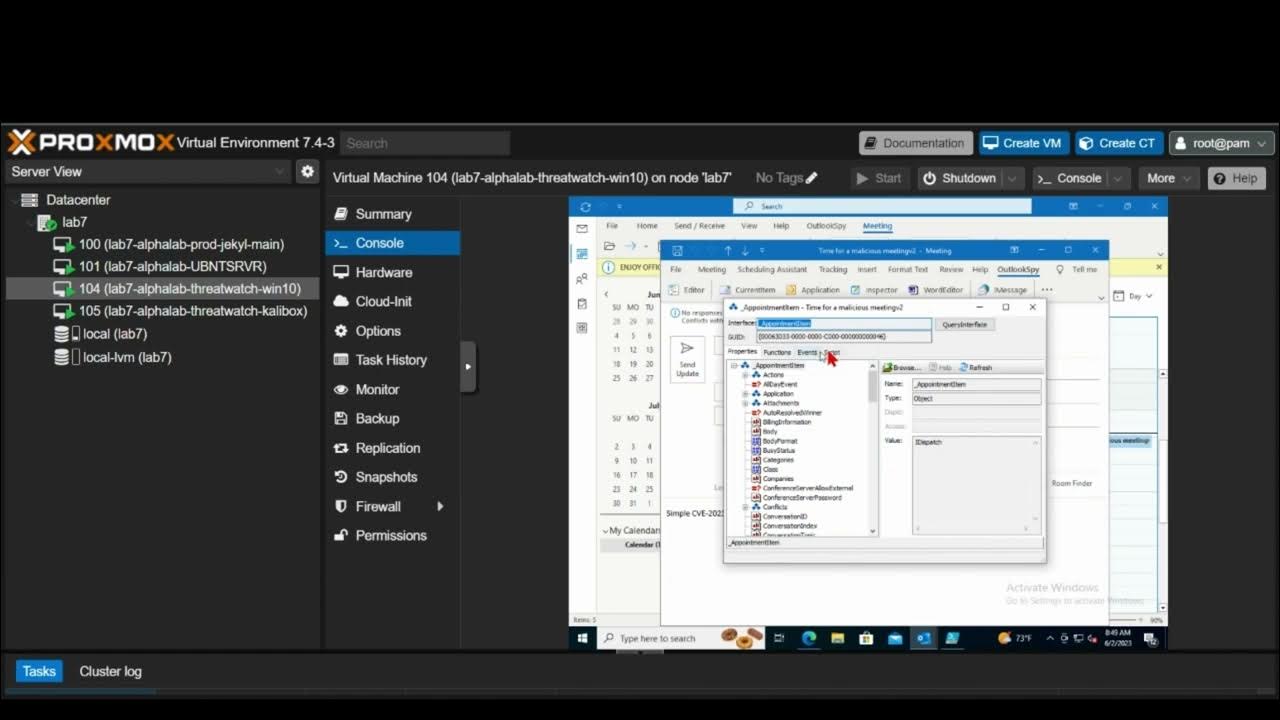Screen dimensions: 1280x720
Task: Switch to the Cluster log tab
Action: [x=110, y=671]
